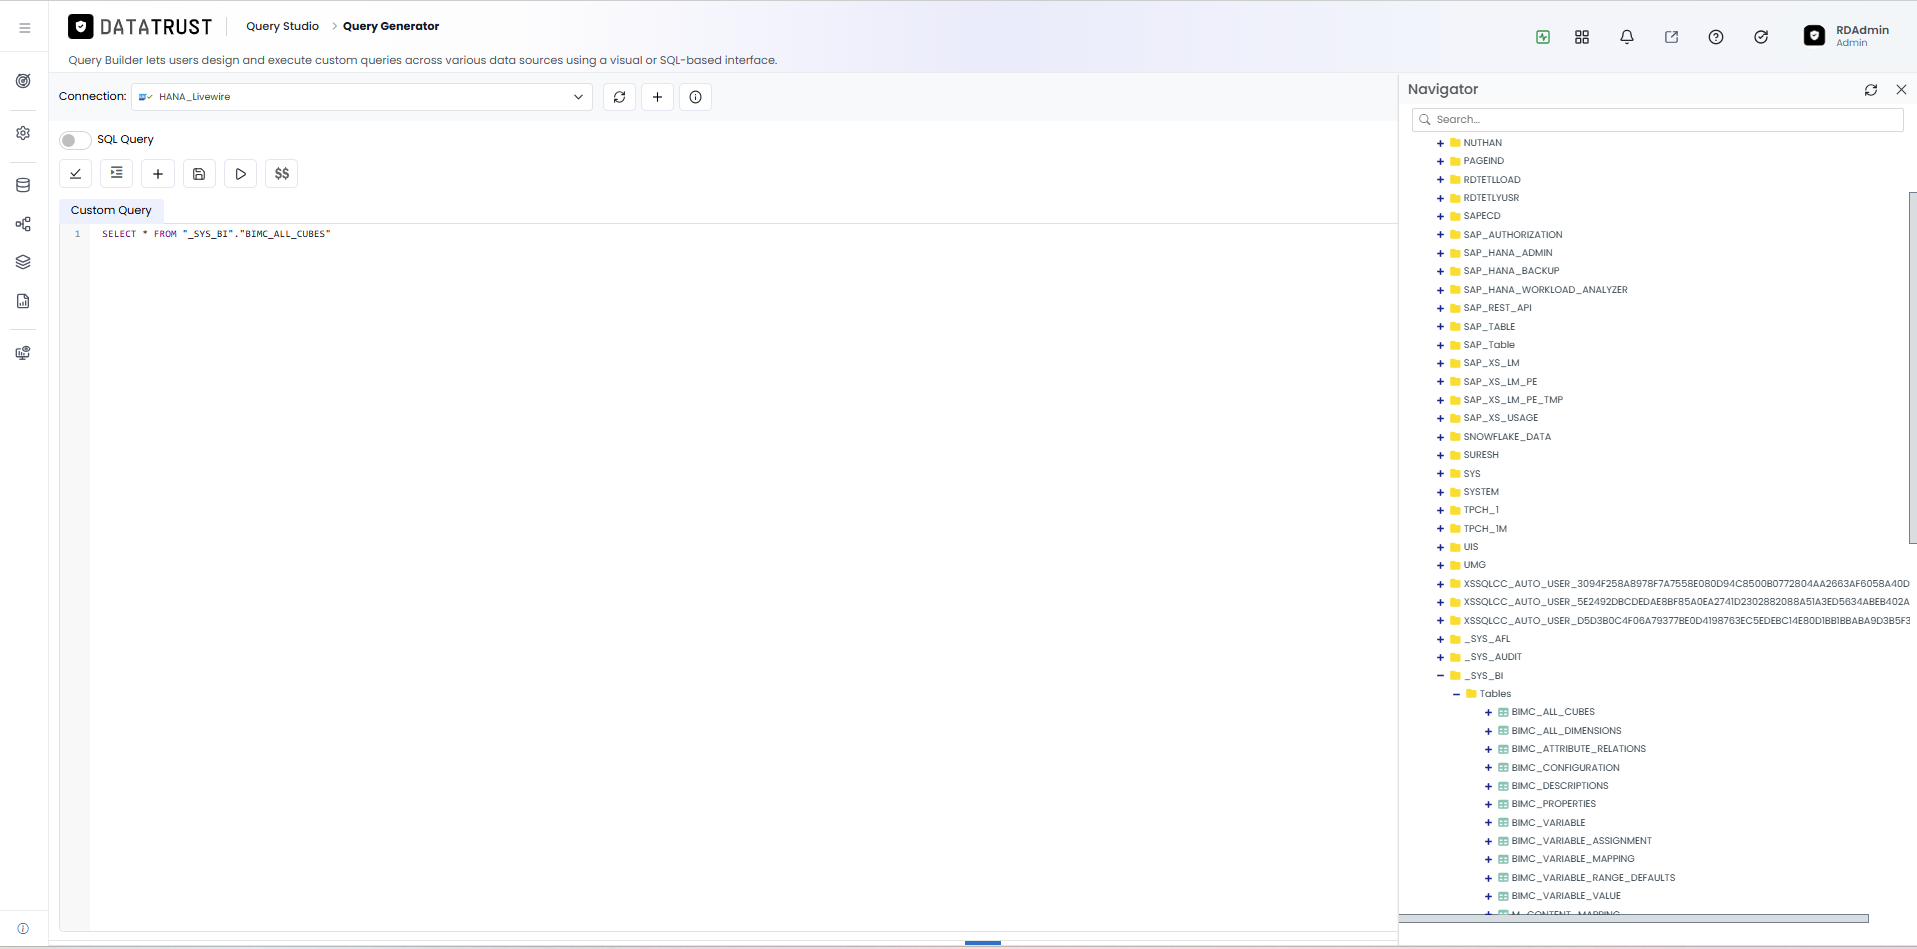Open the hamburger menu
This screenshot has width=1917, height=949.
pos(25,28)
